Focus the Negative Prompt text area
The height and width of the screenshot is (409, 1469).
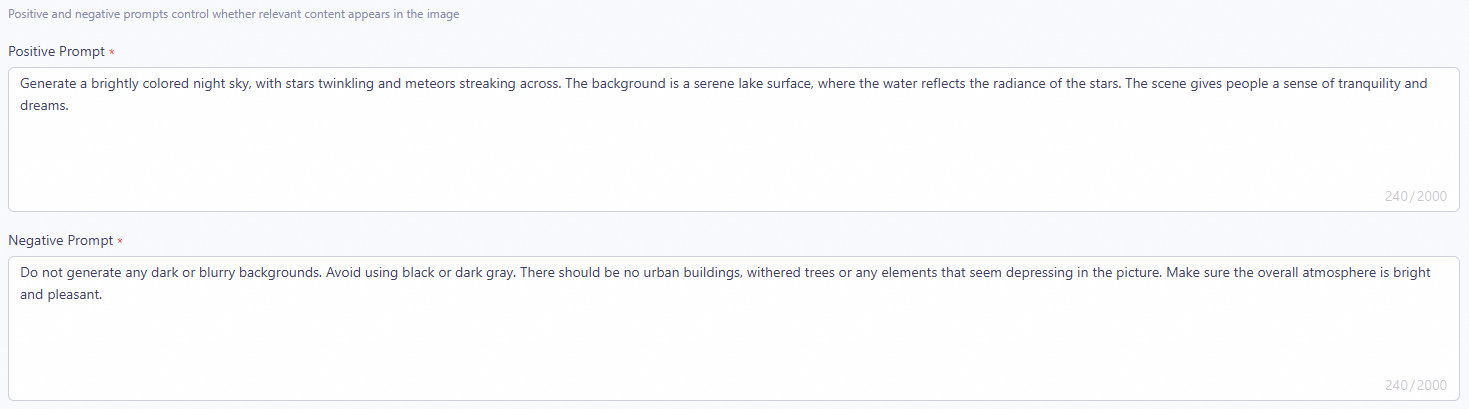click(x=733, y=340)
